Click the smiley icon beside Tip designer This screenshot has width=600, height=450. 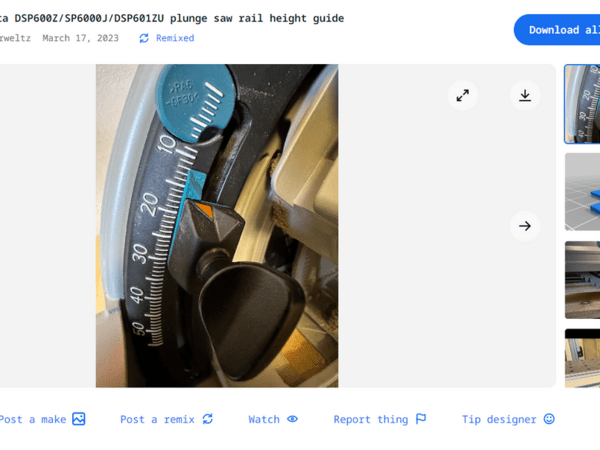click(x=549, y=419)
